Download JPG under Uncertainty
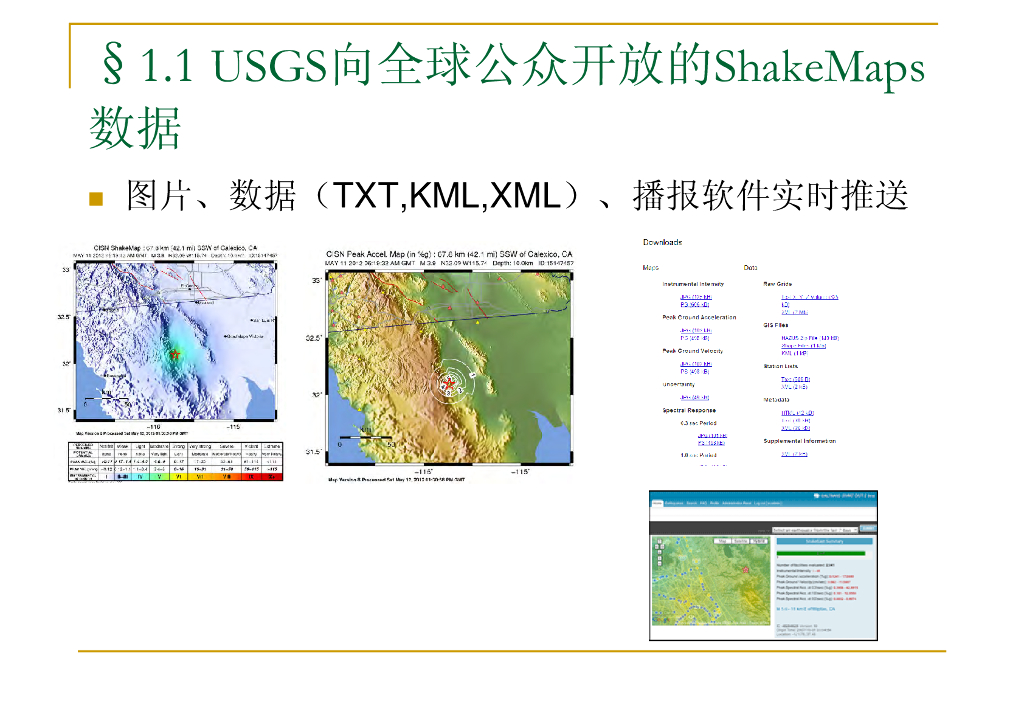The height and width of the screenshot is (724, 1024). [695, 398]
